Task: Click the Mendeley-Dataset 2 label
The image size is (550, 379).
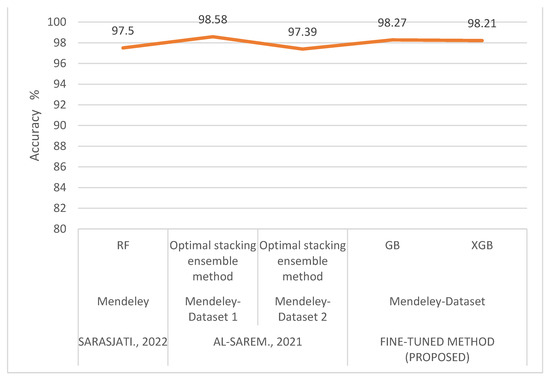Action: 302,309
